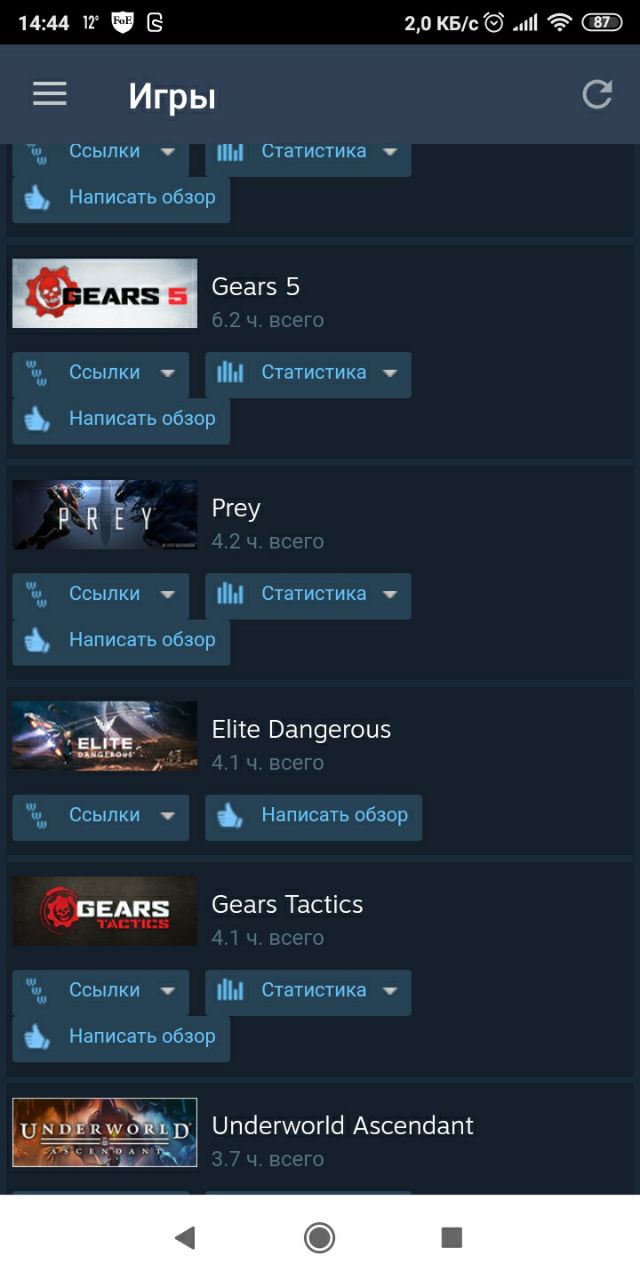Image resolution: width=640 pixels, height=1280 pixels.
Task: Click Написать обзор for Gears Tactics
Action: coord(121,1038)
